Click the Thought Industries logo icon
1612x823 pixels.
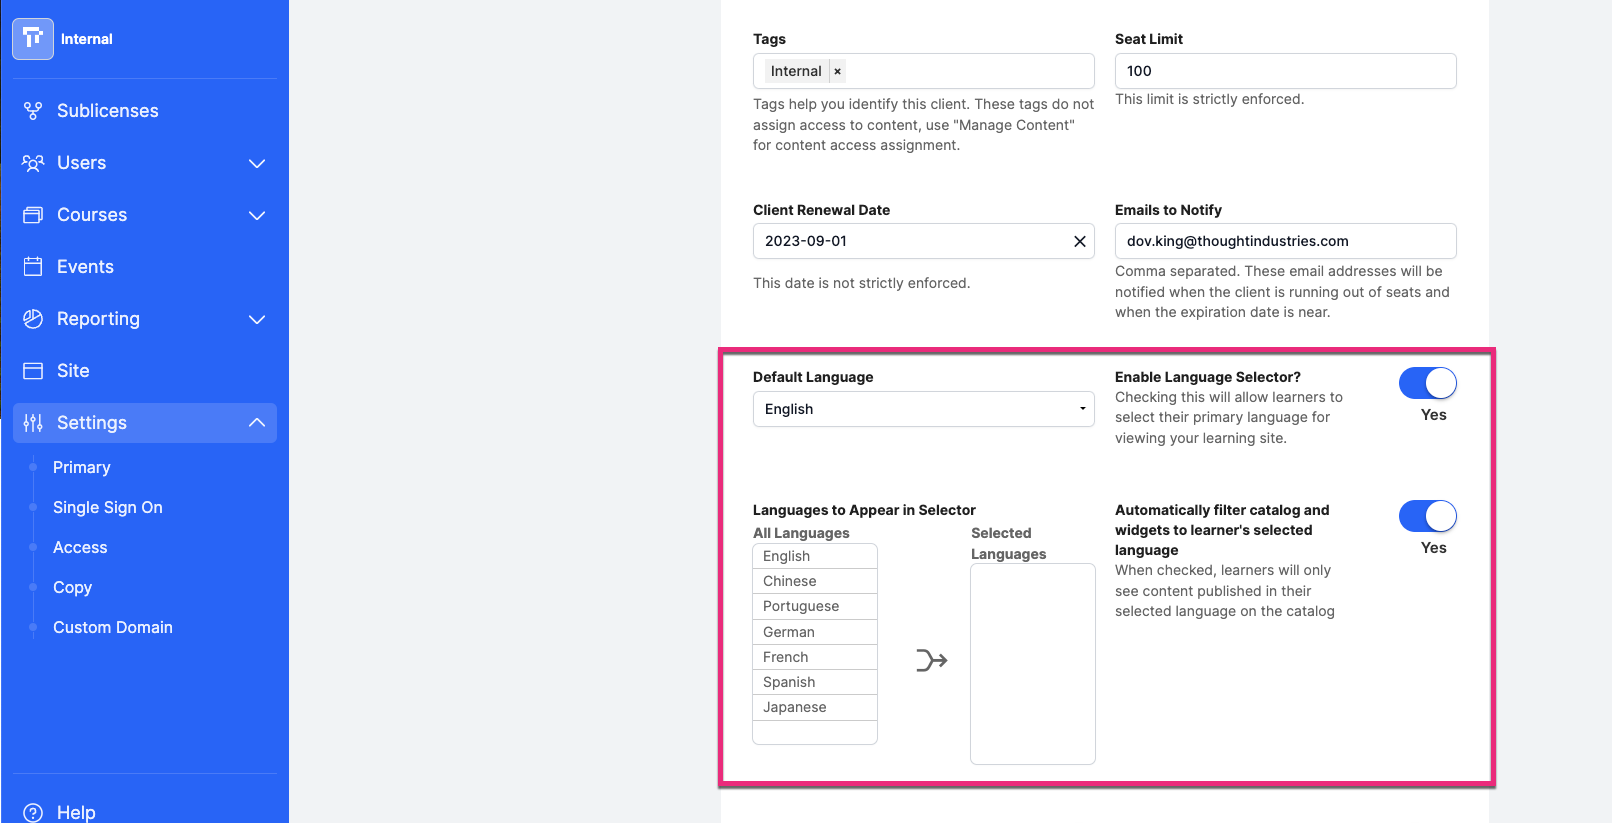[x=33, y=39]
